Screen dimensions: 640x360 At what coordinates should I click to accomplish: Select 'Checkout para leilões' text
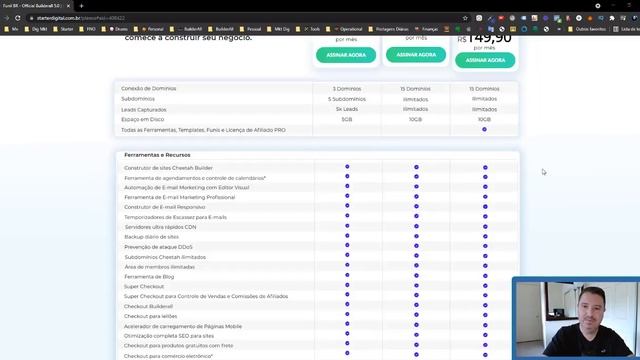coord(150,316)
